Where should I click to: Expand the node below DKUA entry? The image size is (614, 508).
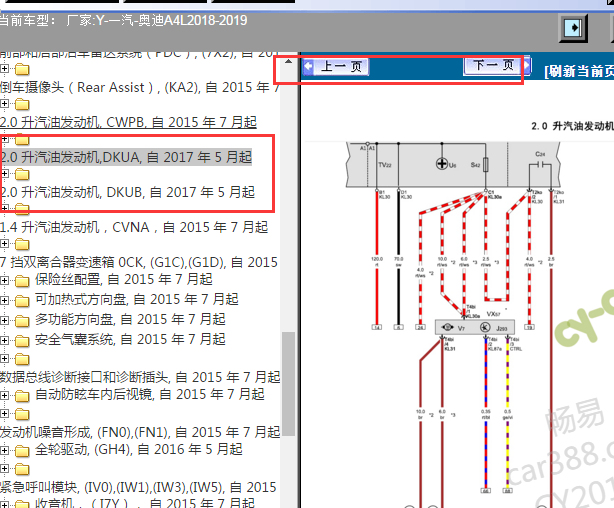coord(4,174)
